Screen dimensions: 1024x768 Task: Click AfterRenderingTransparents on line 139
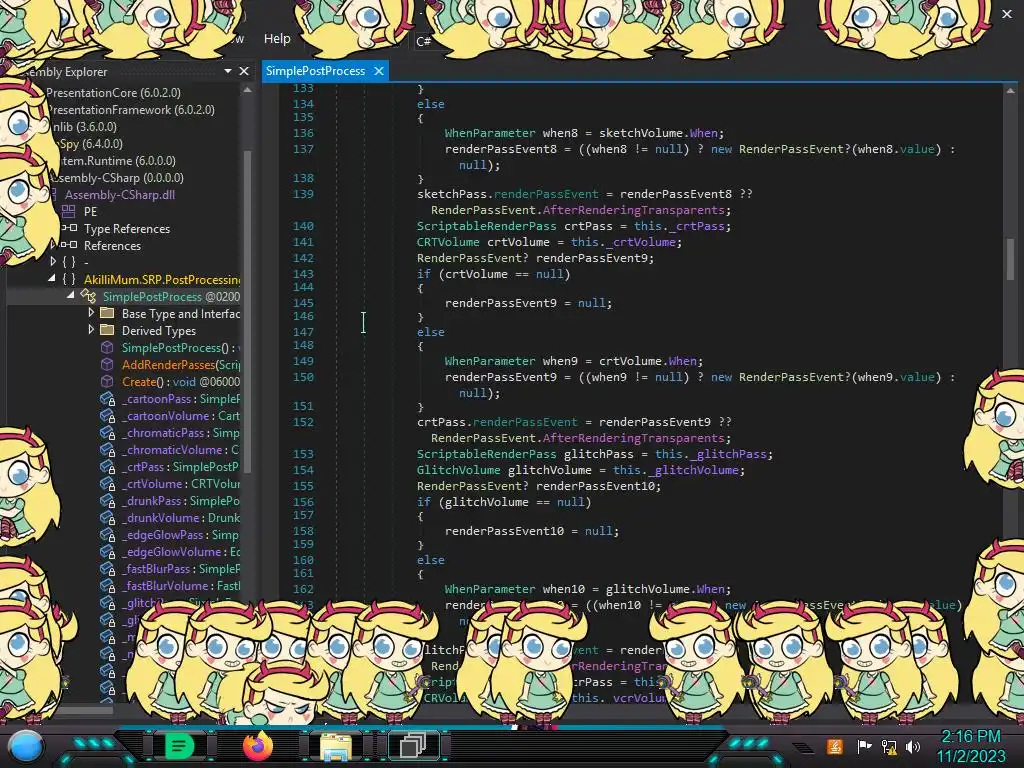[633, 210]
